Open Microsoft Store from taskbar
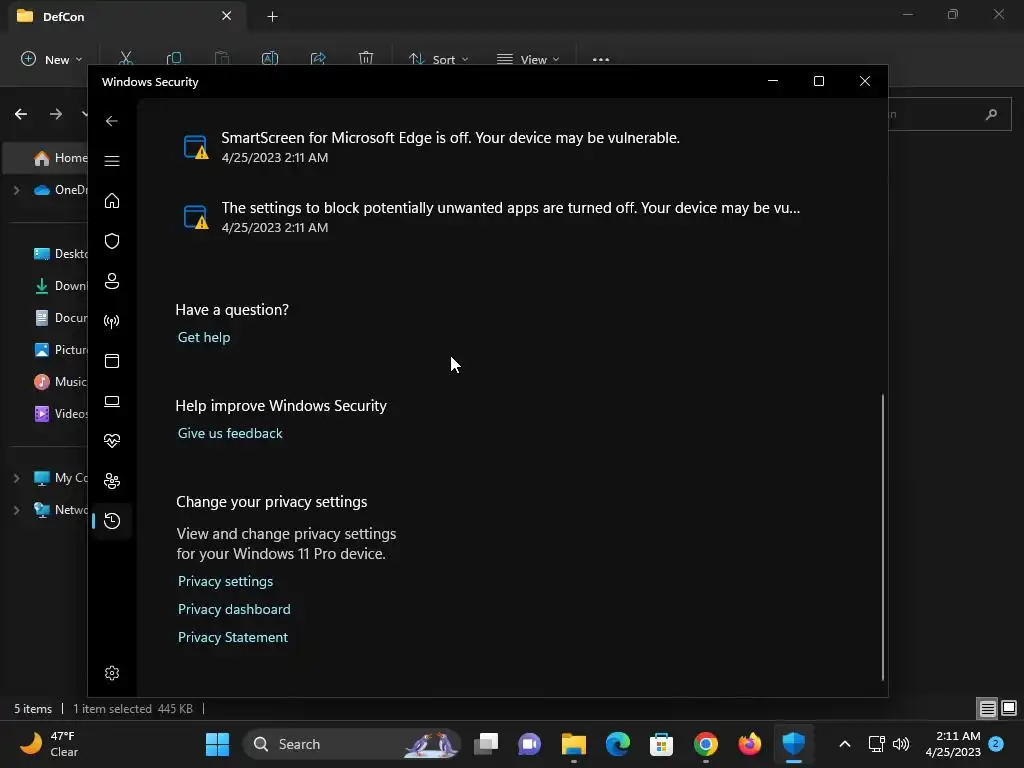Image resolution: width=1024 pixels, height=768 pixels. coord(662,744)
